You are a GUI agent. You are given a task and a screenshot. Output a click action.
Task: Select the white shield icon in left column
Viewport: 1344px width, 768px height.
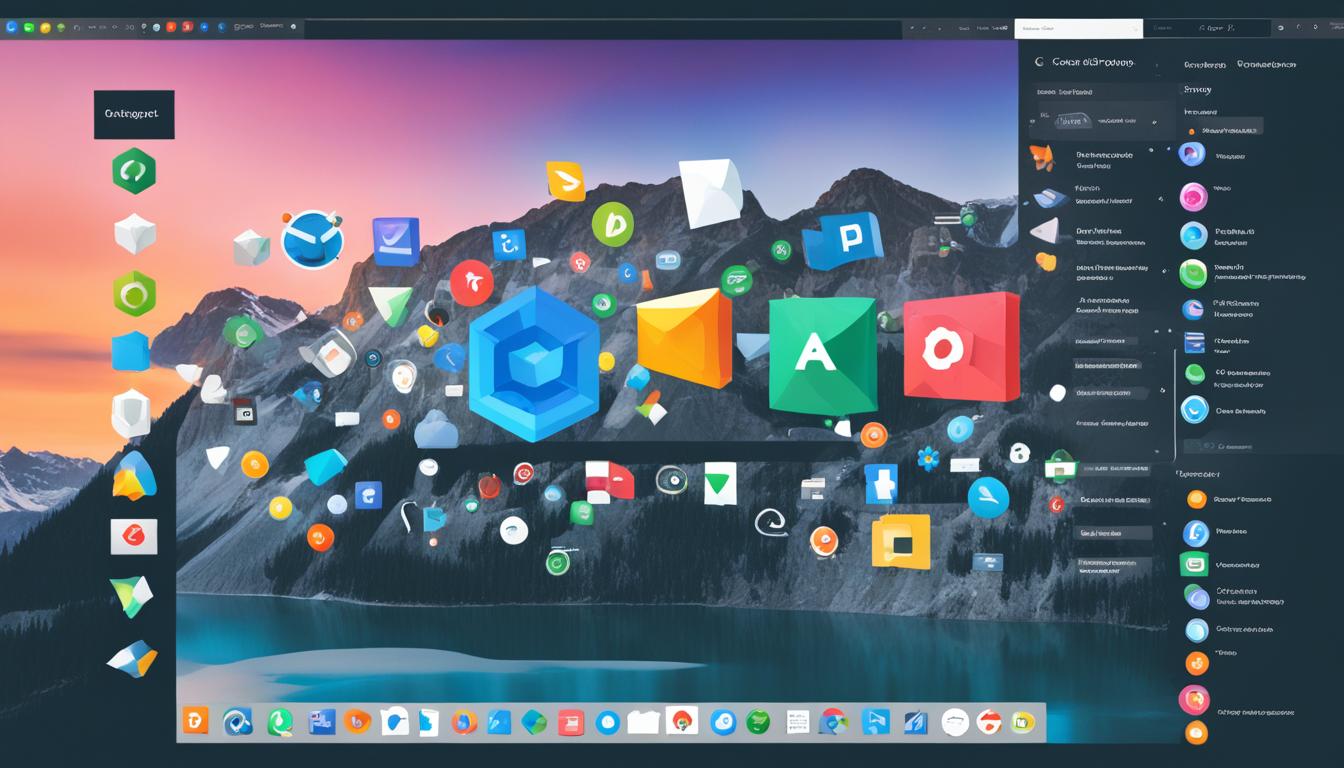(x=131, y=413)
